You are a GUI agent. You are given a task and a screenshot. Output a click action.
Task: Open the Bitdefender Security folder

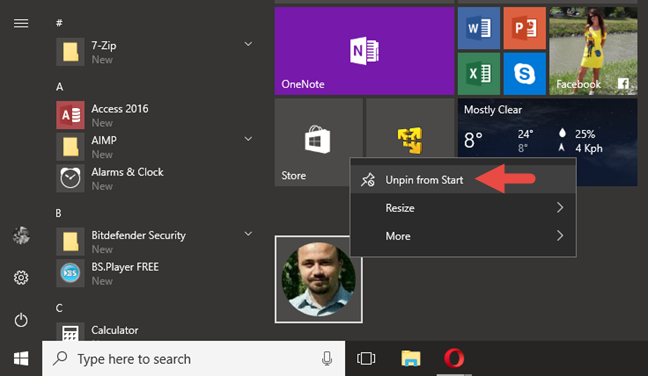[x=156, y=242]
